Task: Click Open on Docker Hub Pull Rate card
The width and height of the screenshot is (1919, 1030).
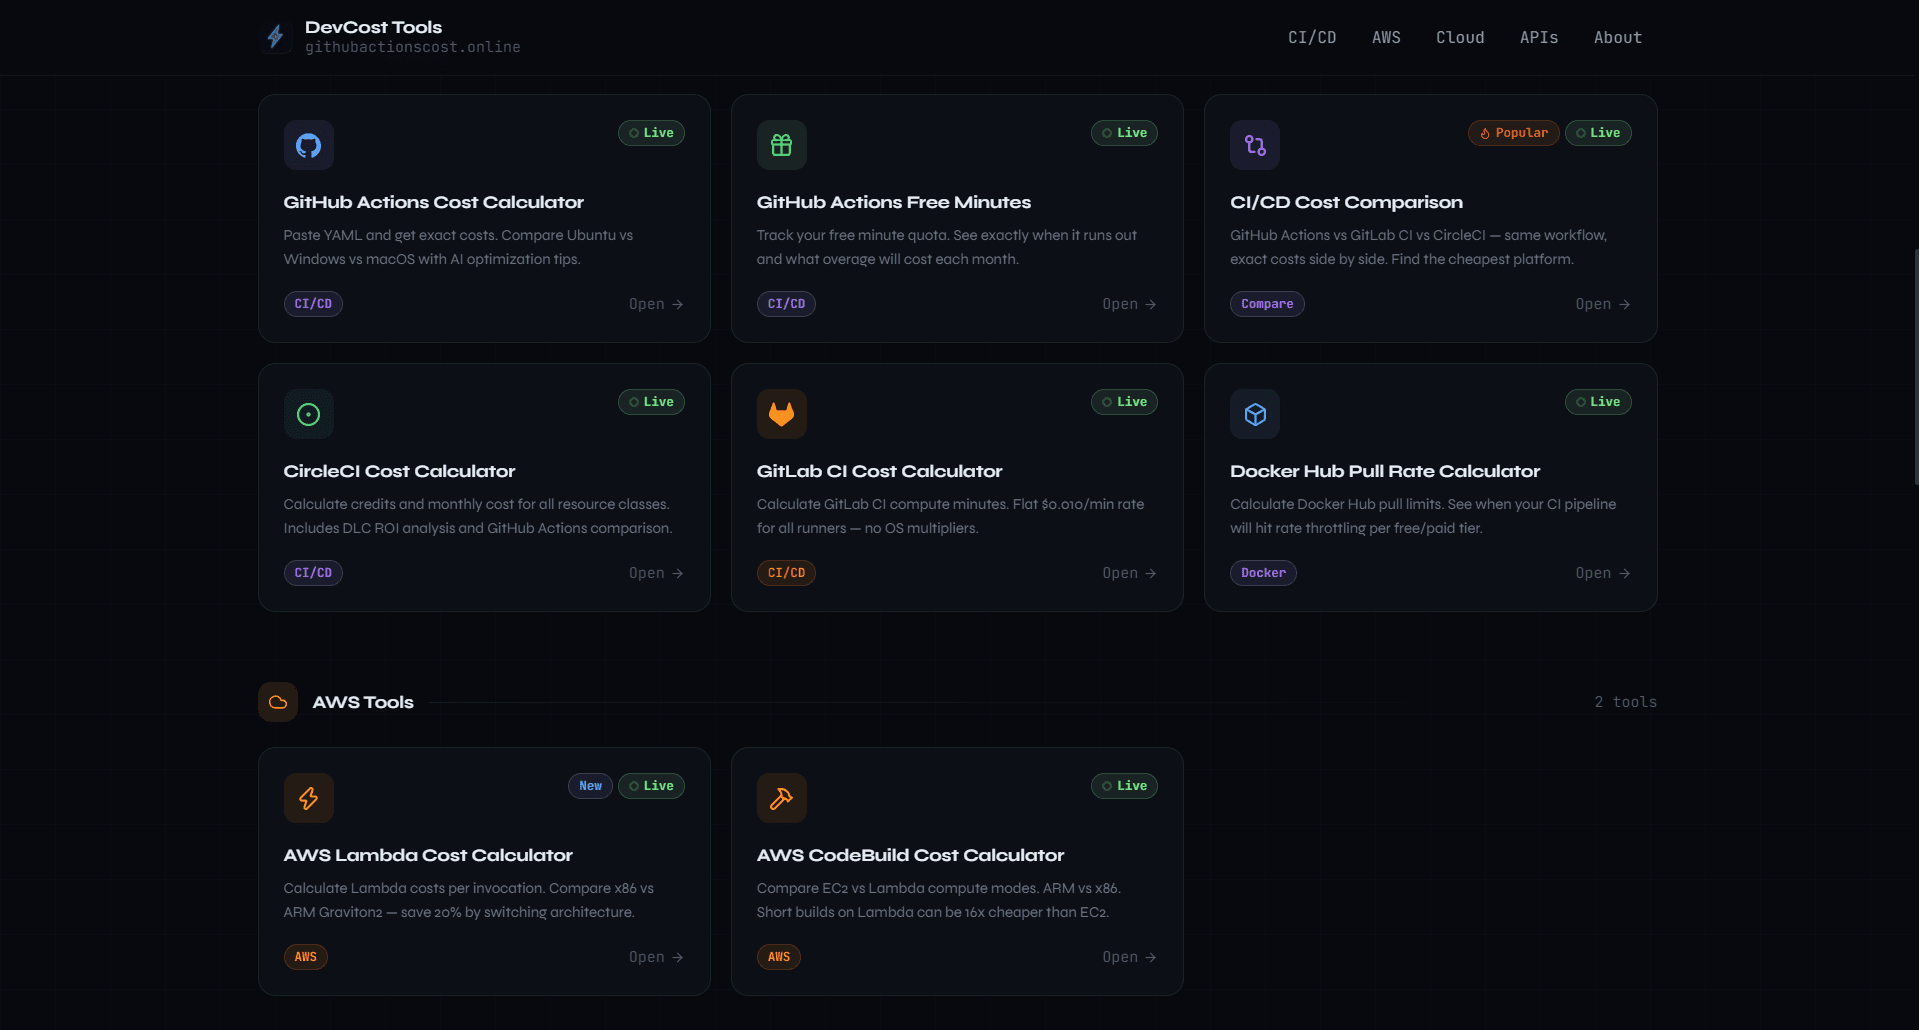Action: [1603, 573]
